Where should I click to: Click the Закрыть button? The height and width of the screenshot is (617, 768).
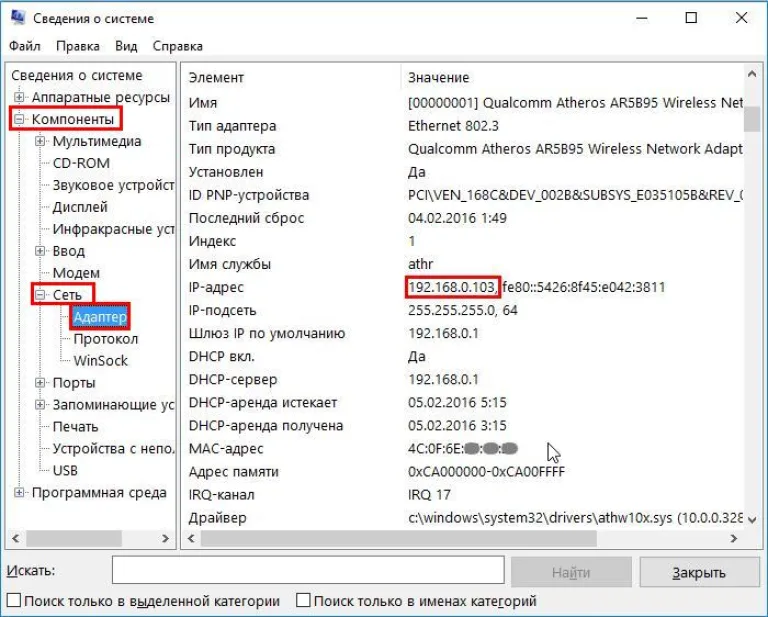pos(699,572)
